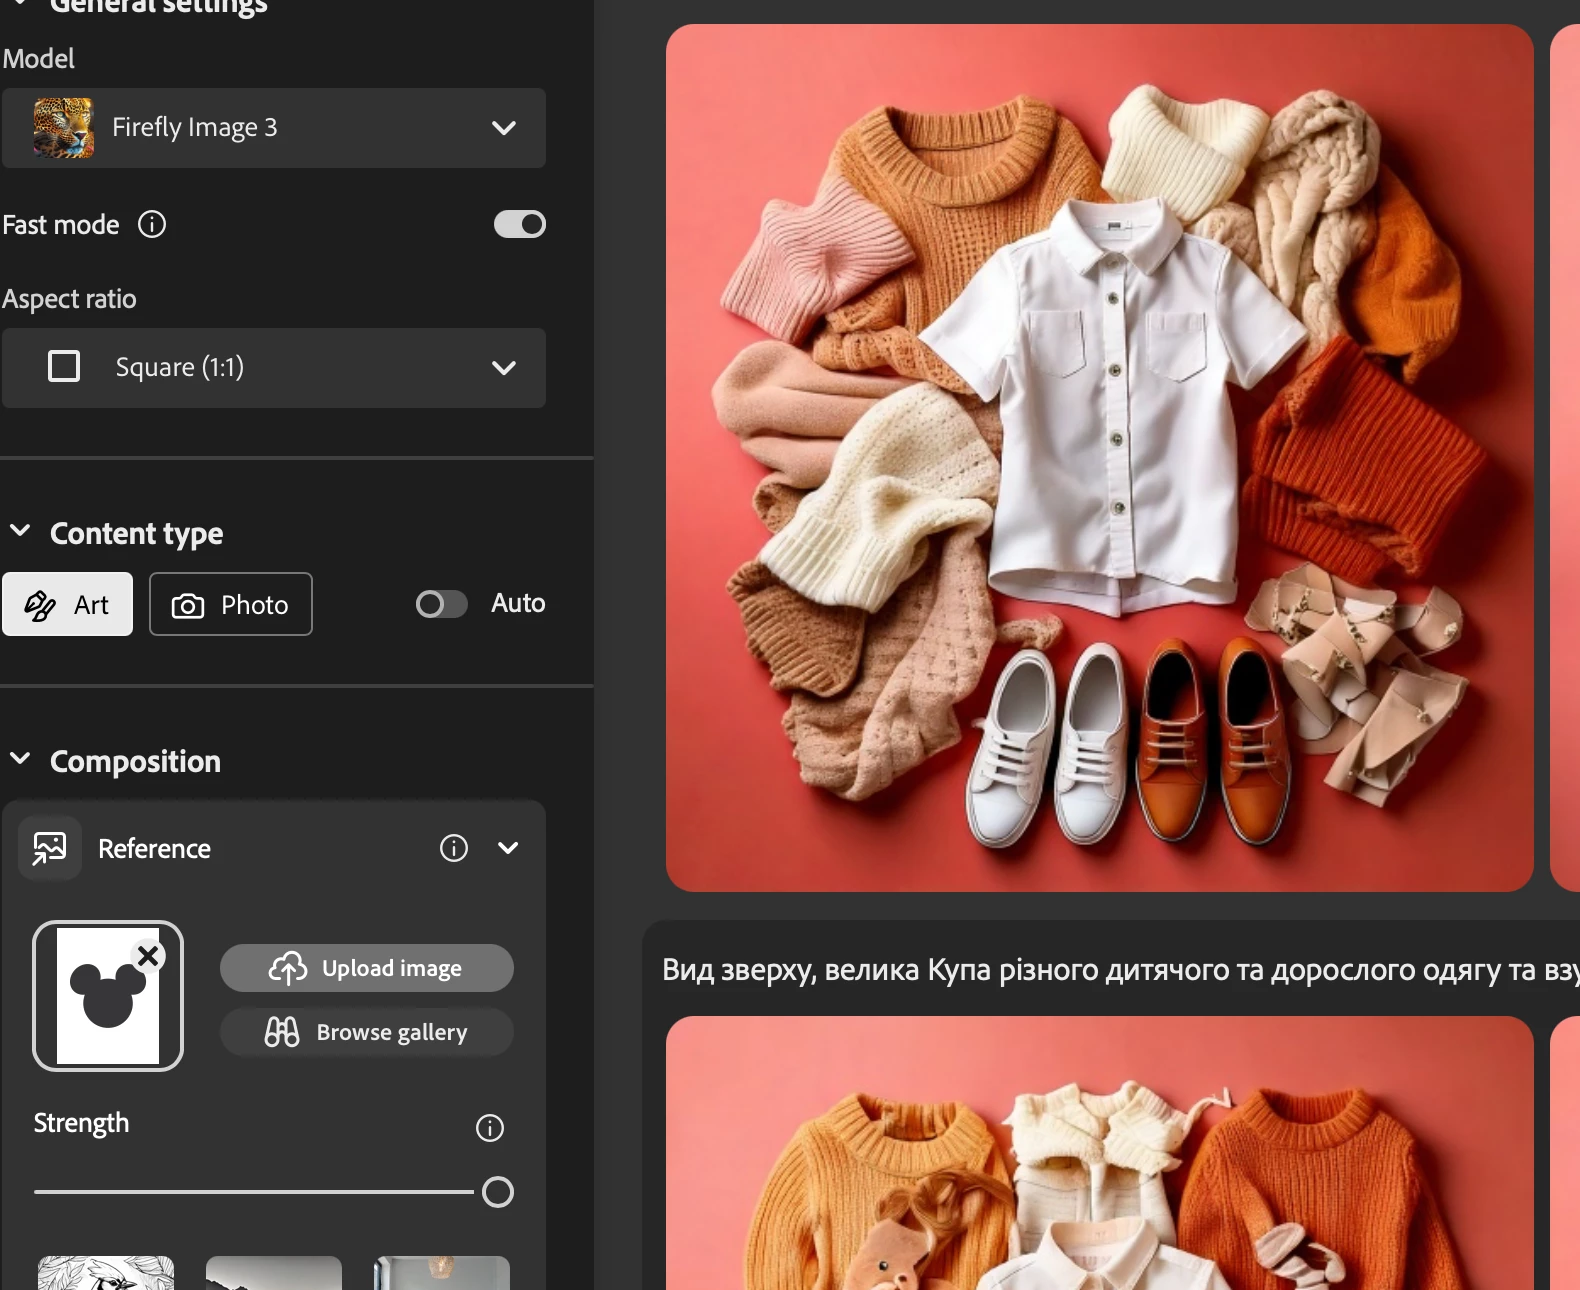Click the Strength slider track
Image resolution: width=1580 pixels, height=1290 pixels.
point(254,1192)
